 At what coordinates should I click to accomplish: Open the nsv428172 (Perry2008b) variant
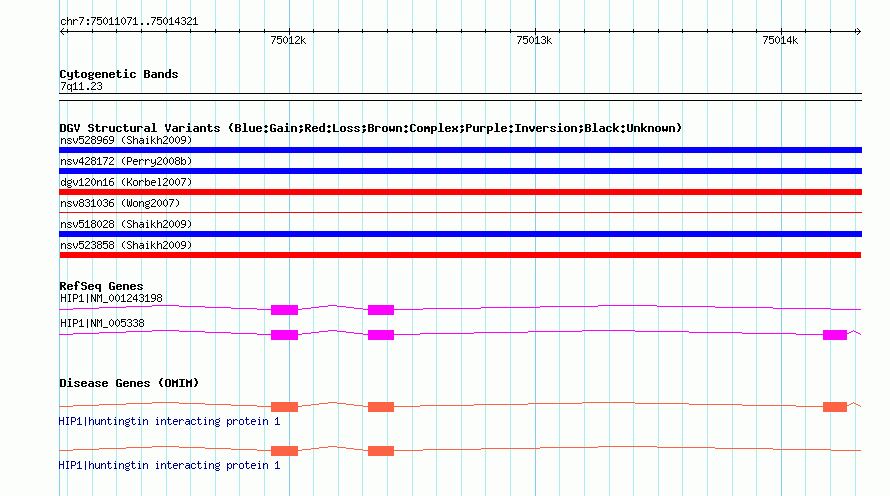point(126,161)
